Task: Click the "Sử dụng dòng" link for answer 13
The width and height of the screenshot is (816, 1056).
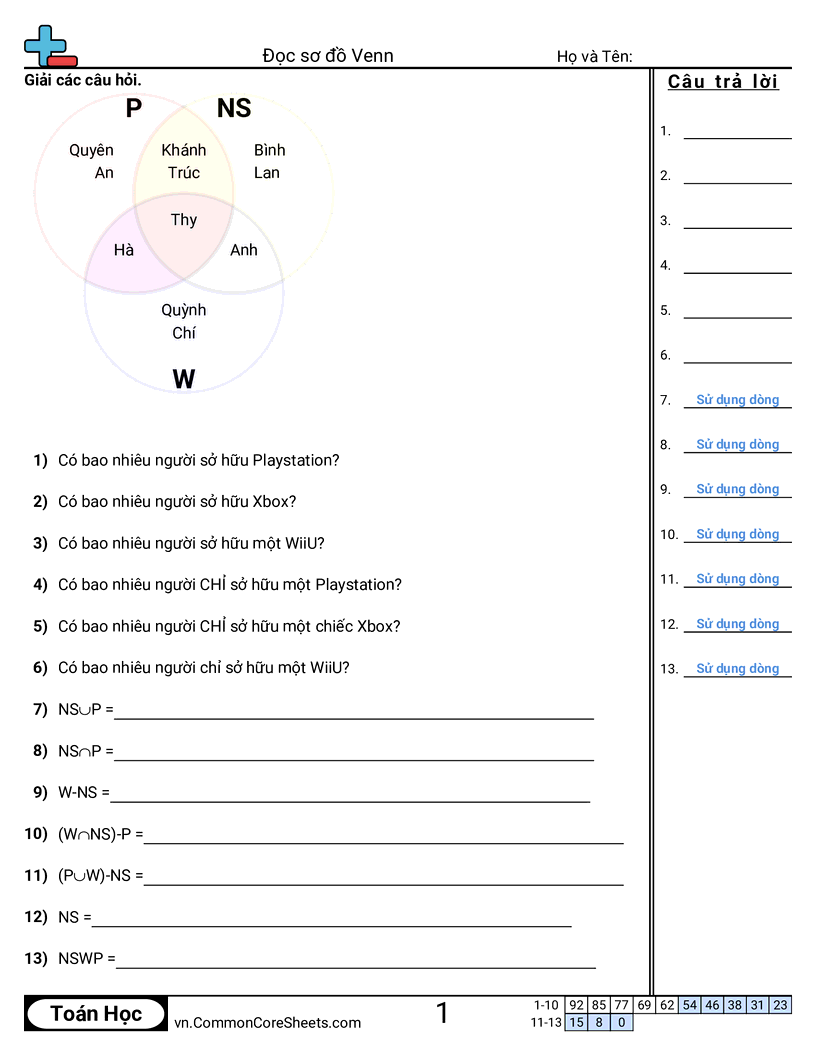Action: pos(737,668)
